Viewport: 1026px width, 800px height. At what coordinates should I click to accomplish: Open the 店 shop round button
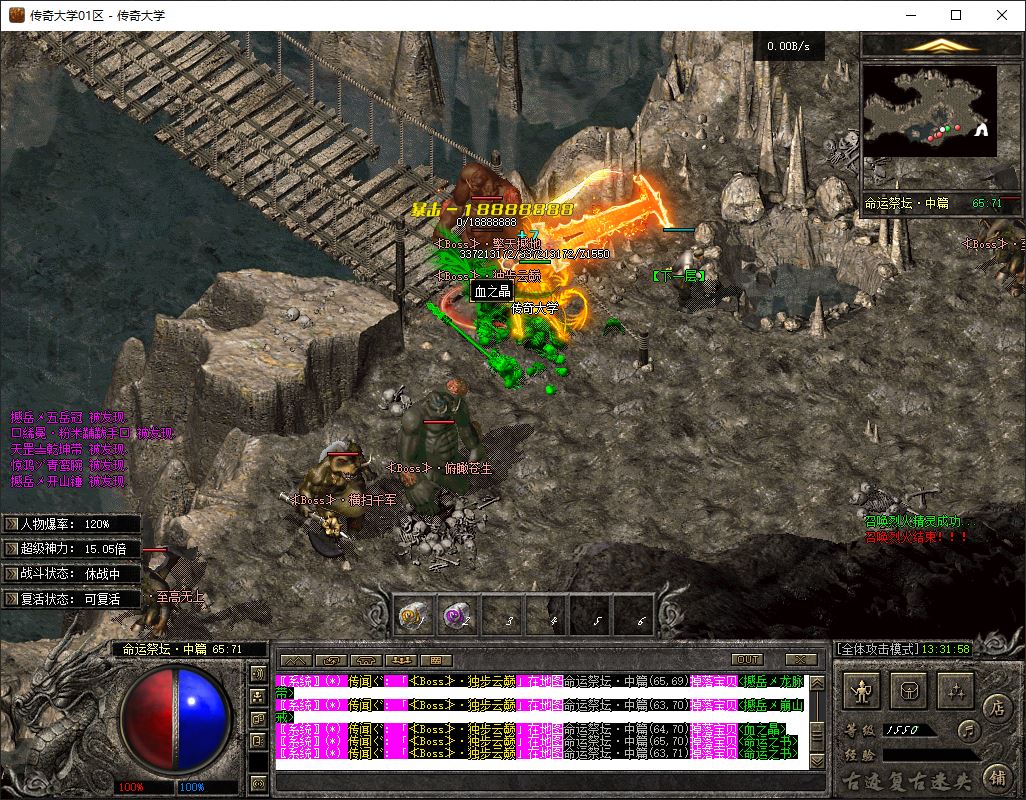[x=997, y=707]
